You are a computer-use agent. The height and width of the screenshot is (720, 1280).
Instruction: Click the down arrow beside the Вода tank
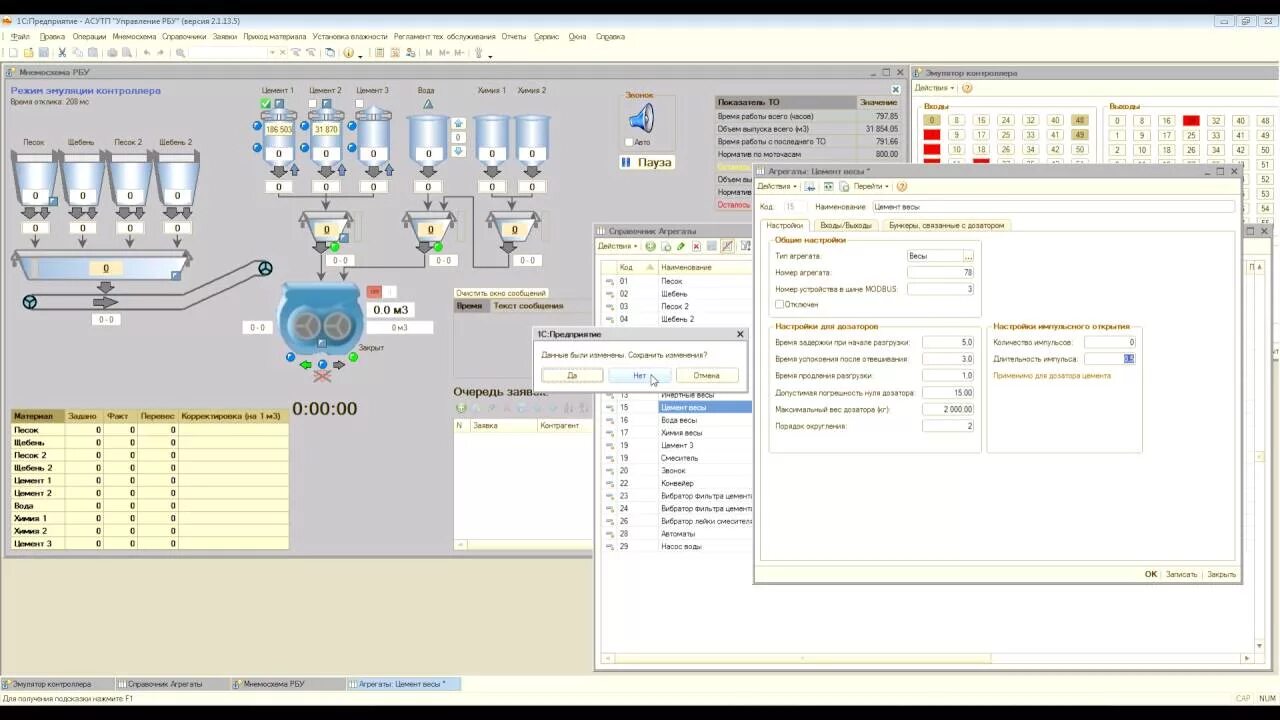tap(458, 151)
